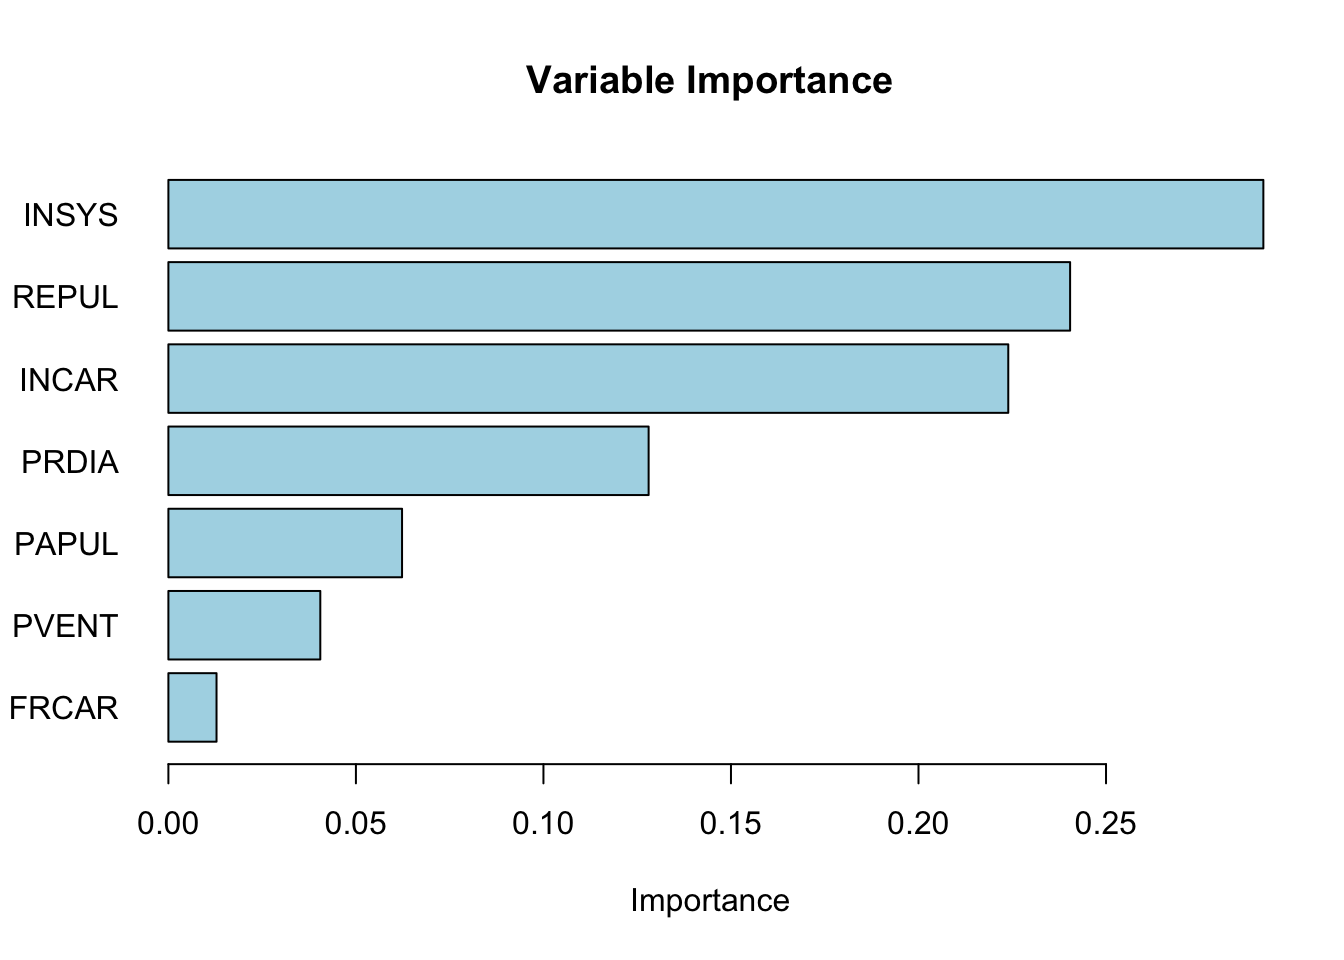
Task: Click the Variable Importance chart title
Action: [x=709, y=80]
